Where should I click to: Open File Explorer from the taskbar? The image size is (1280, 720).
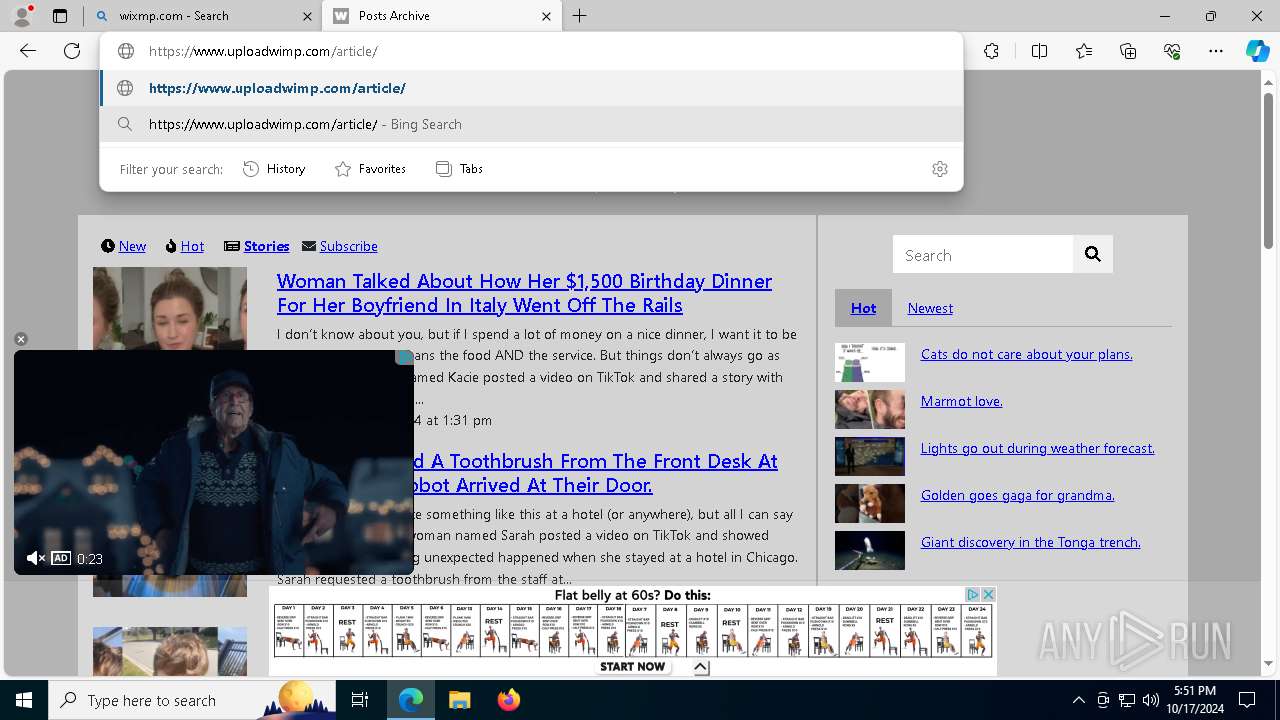[459, 700]
